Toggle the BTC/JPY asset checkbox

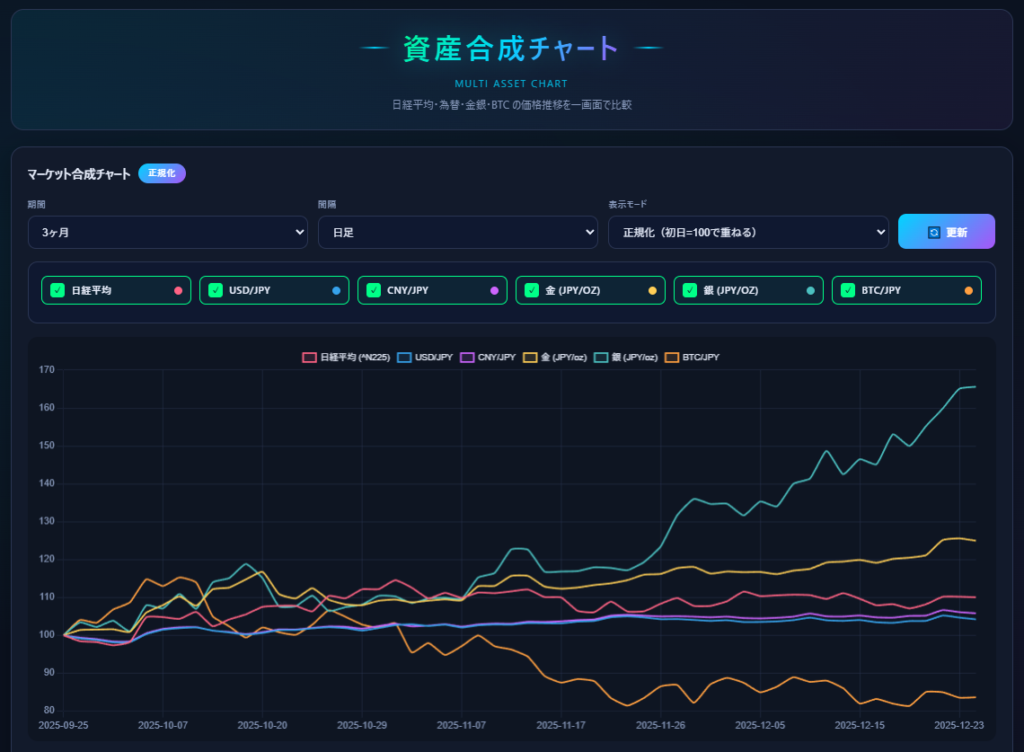848,291
